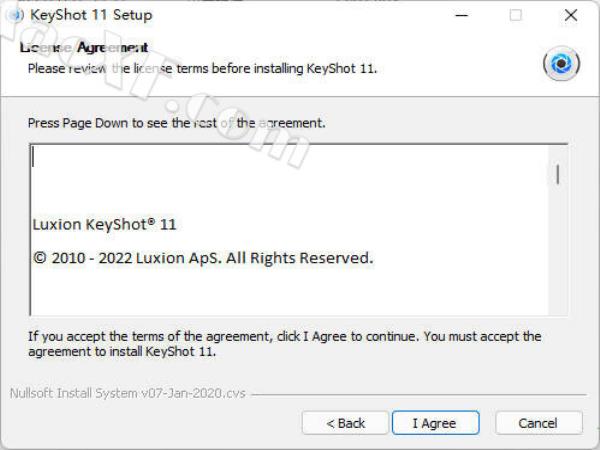Click the scrollbar track below the thumb
Screen dimensions: 600x450
(558, 251)
